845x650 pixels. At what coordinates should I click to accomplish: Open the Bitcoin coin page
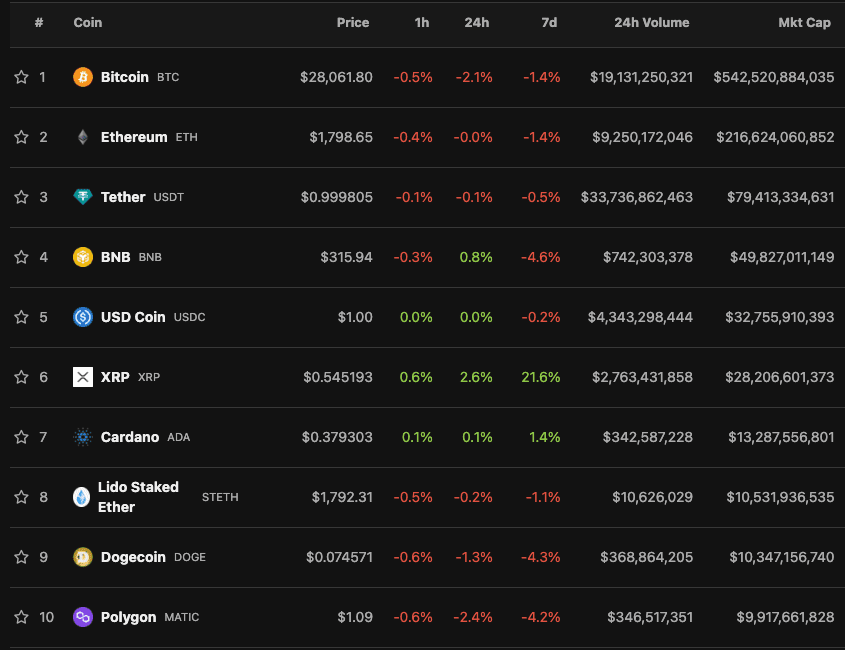point(124,77)
